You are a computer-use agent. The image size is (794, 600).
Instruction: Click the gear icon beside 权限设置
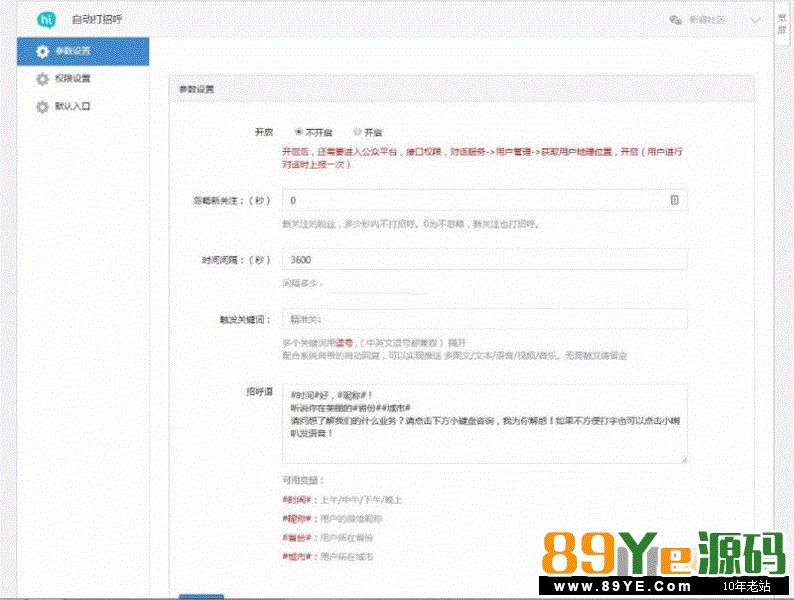43,78
